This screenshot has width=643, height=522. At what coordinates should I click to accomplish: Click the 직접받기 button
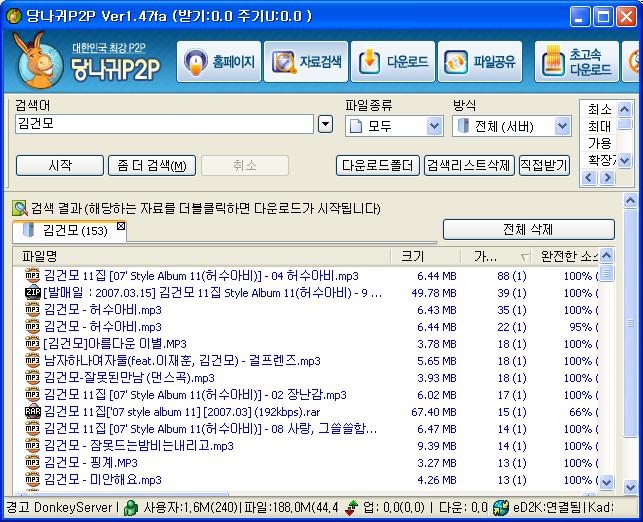pos(544,166)
